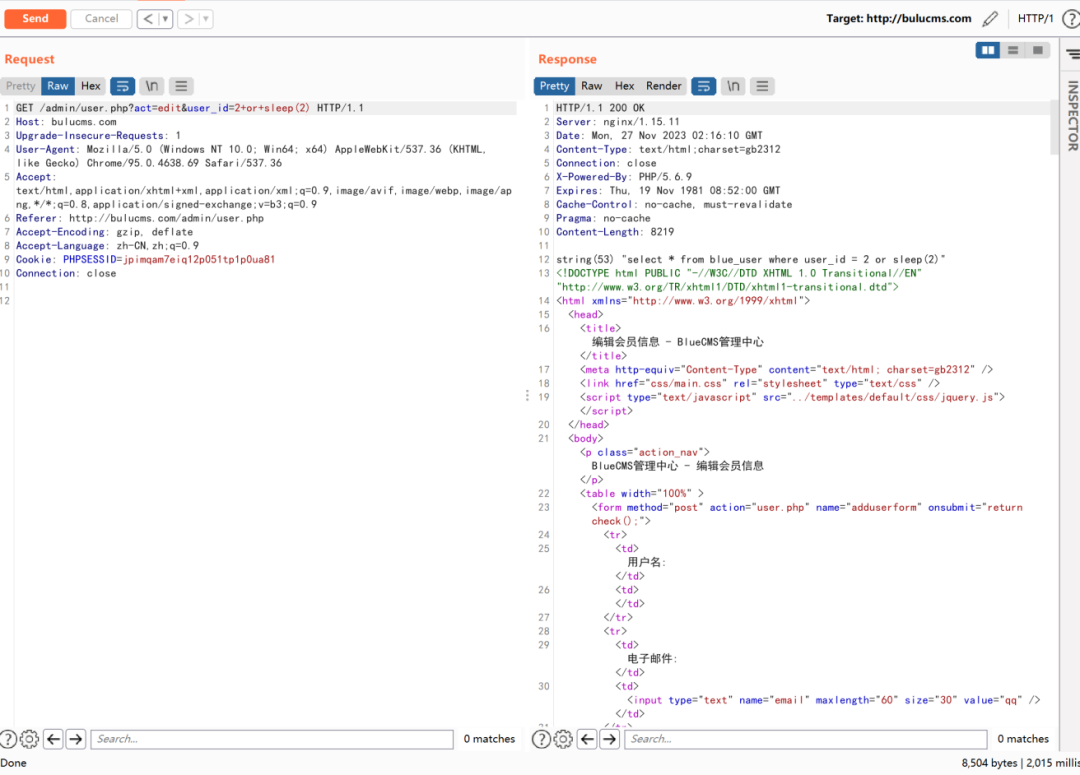Click the Target: http://bulucms.com label
This screenshot has width=1080, height=775.
(899, 19)
